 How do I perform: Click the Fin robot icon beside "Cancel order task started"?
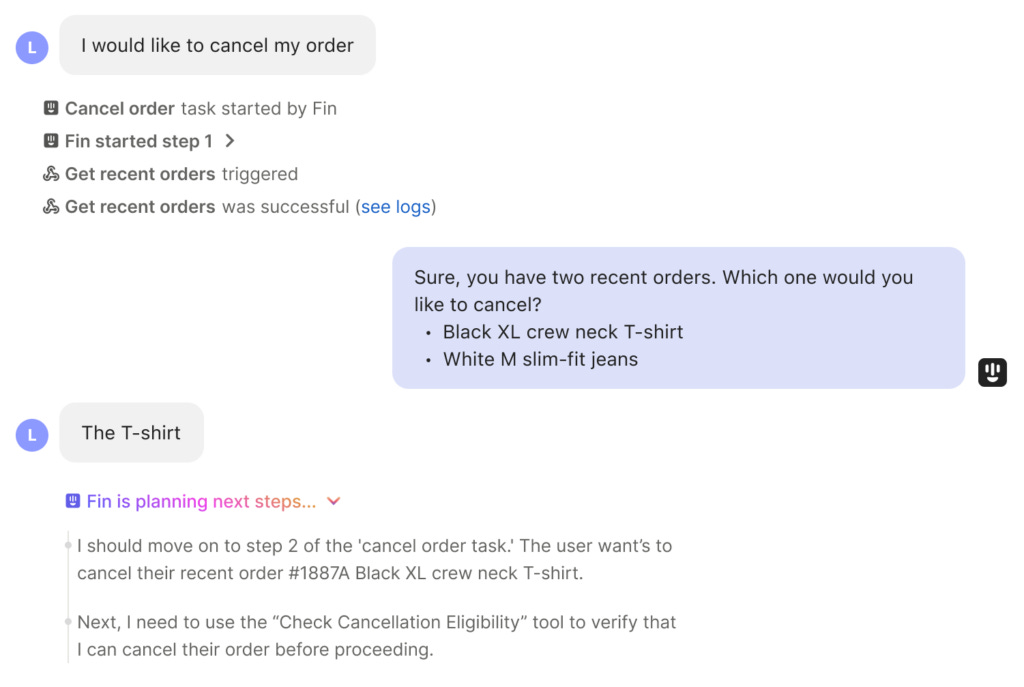click(52, 108)
